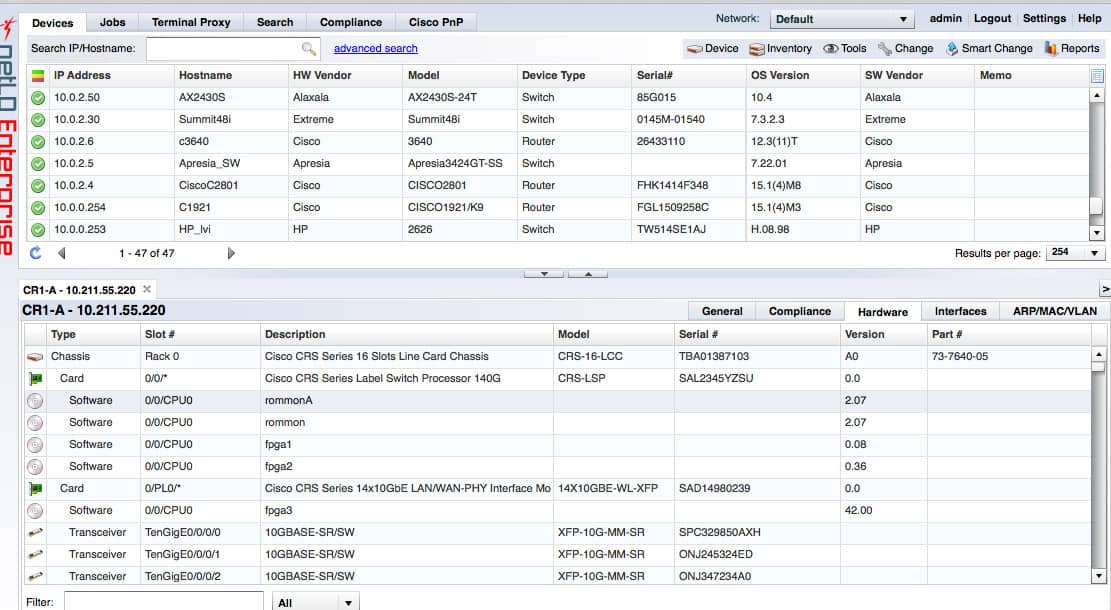The width and height of the screenshot is (1111, 610).
Task: Click the green status icon for 10.0.2.30
Action: click(x=38, y=120)
